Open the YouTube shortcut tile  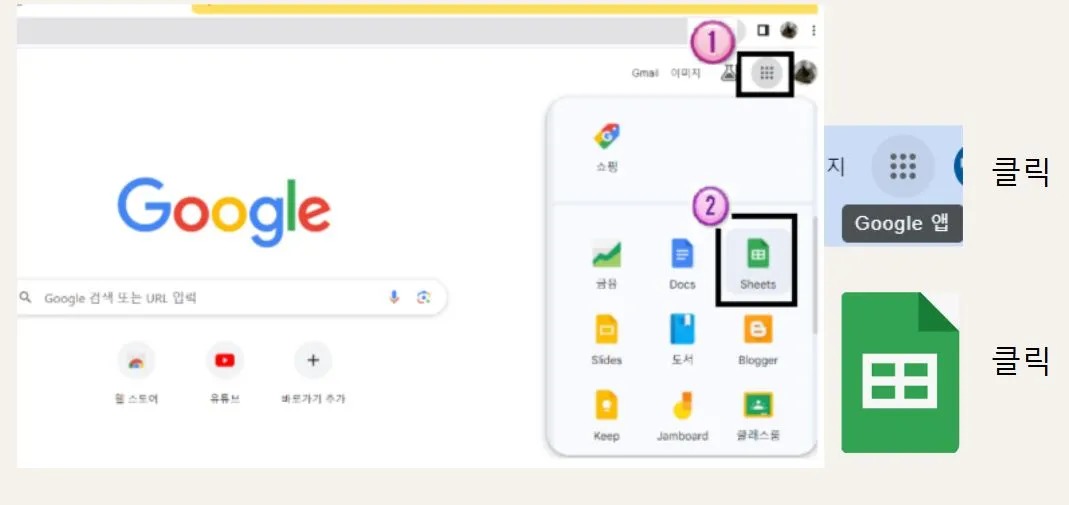click(x=225, y=373)
